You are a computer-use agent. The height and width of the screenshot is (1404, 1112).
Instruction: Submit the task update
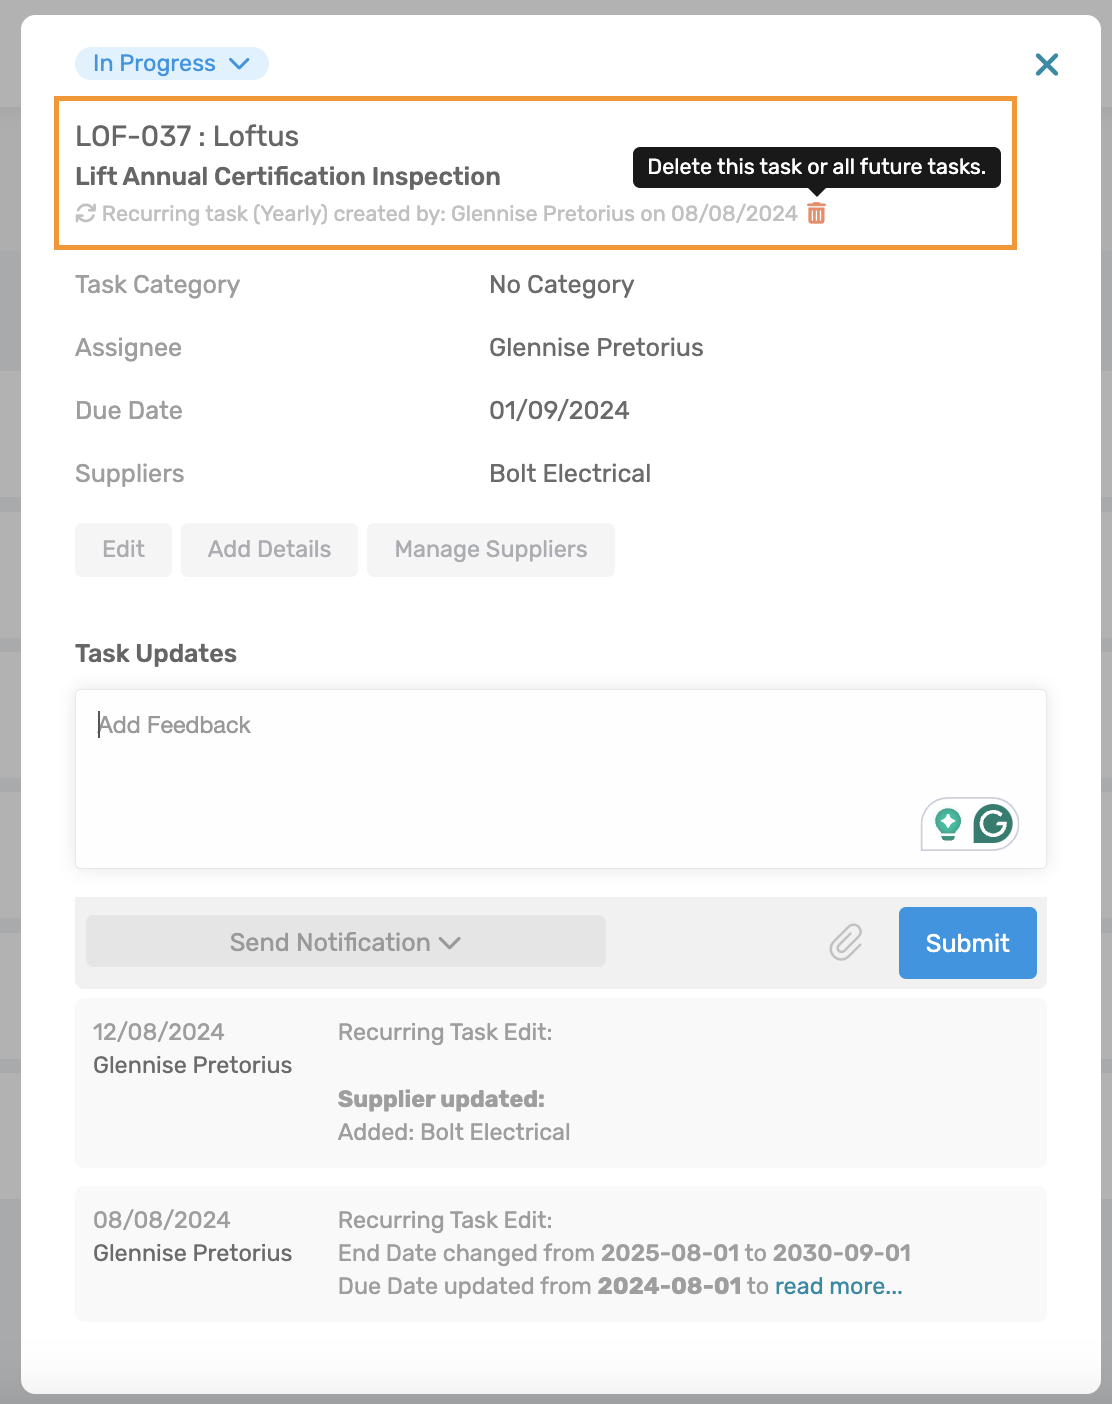pyautogui.click(x=968, y=943)
